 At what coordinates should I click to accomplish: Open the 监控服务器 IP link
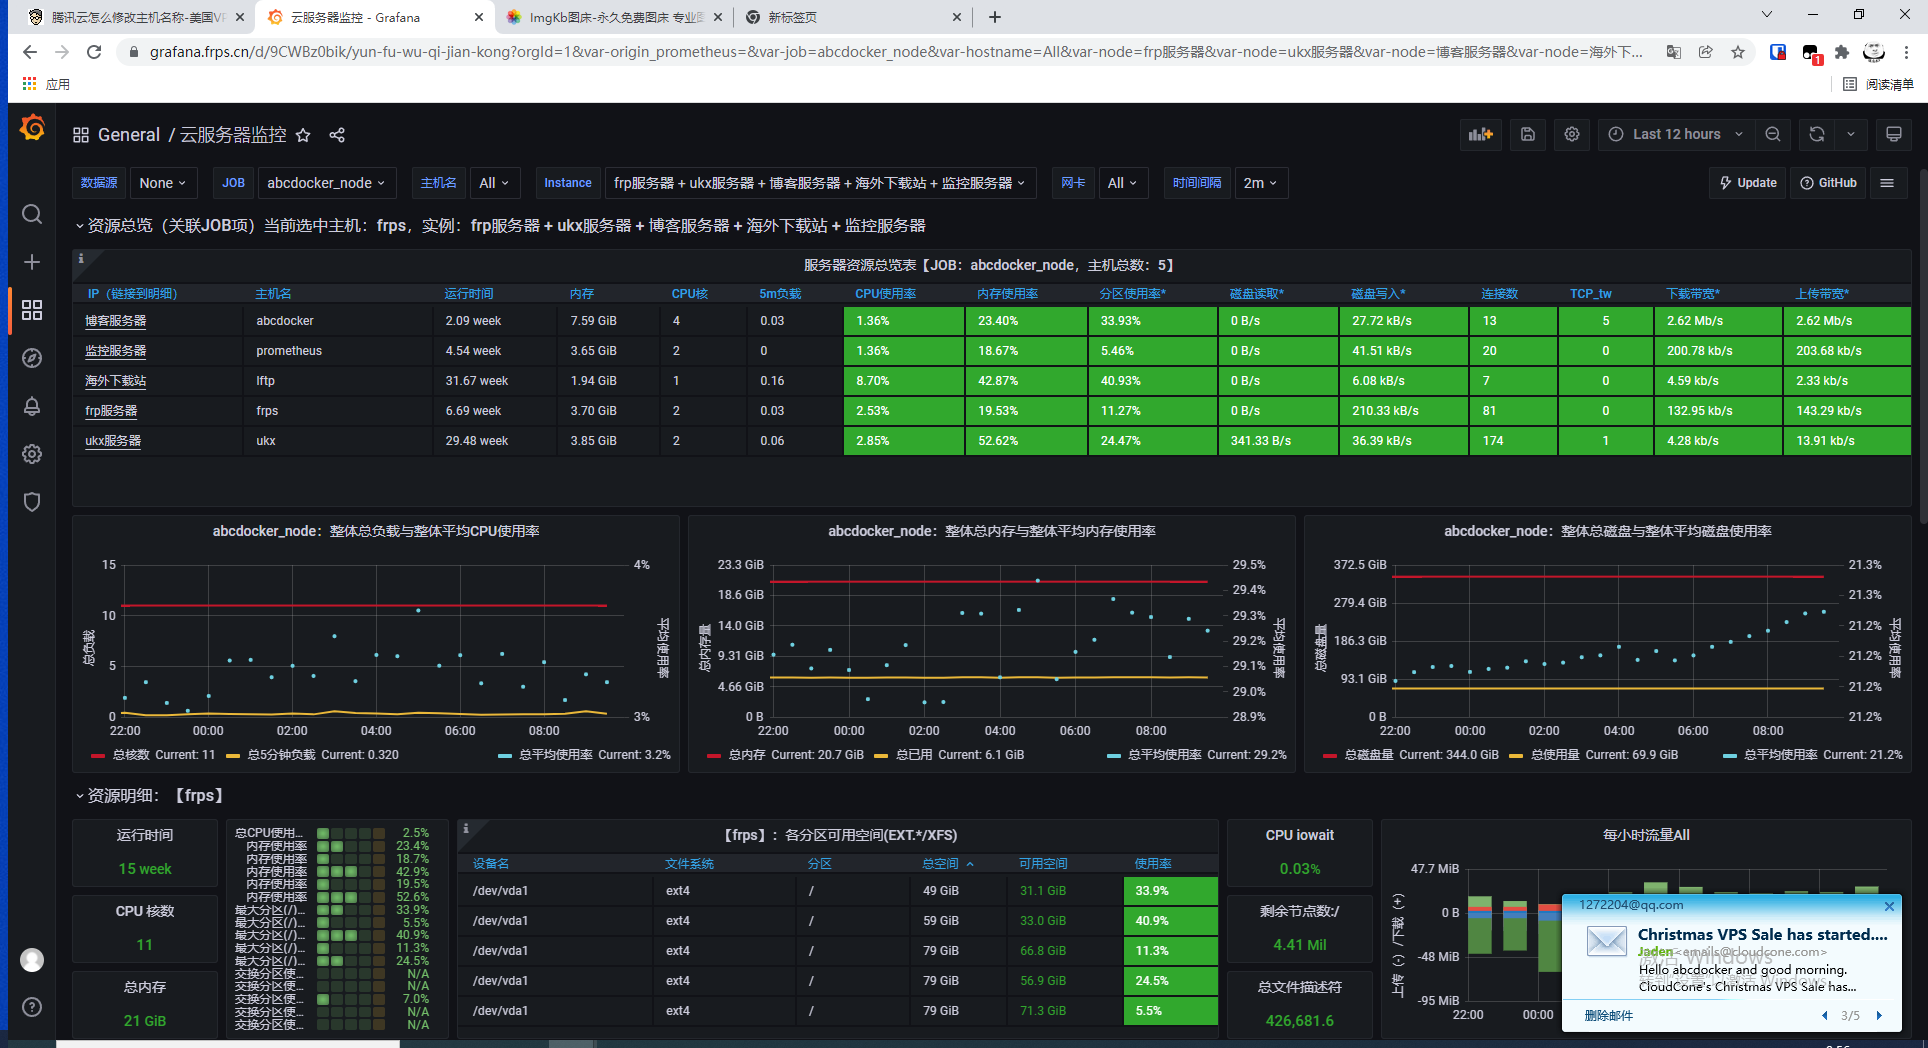click(115, 351)
